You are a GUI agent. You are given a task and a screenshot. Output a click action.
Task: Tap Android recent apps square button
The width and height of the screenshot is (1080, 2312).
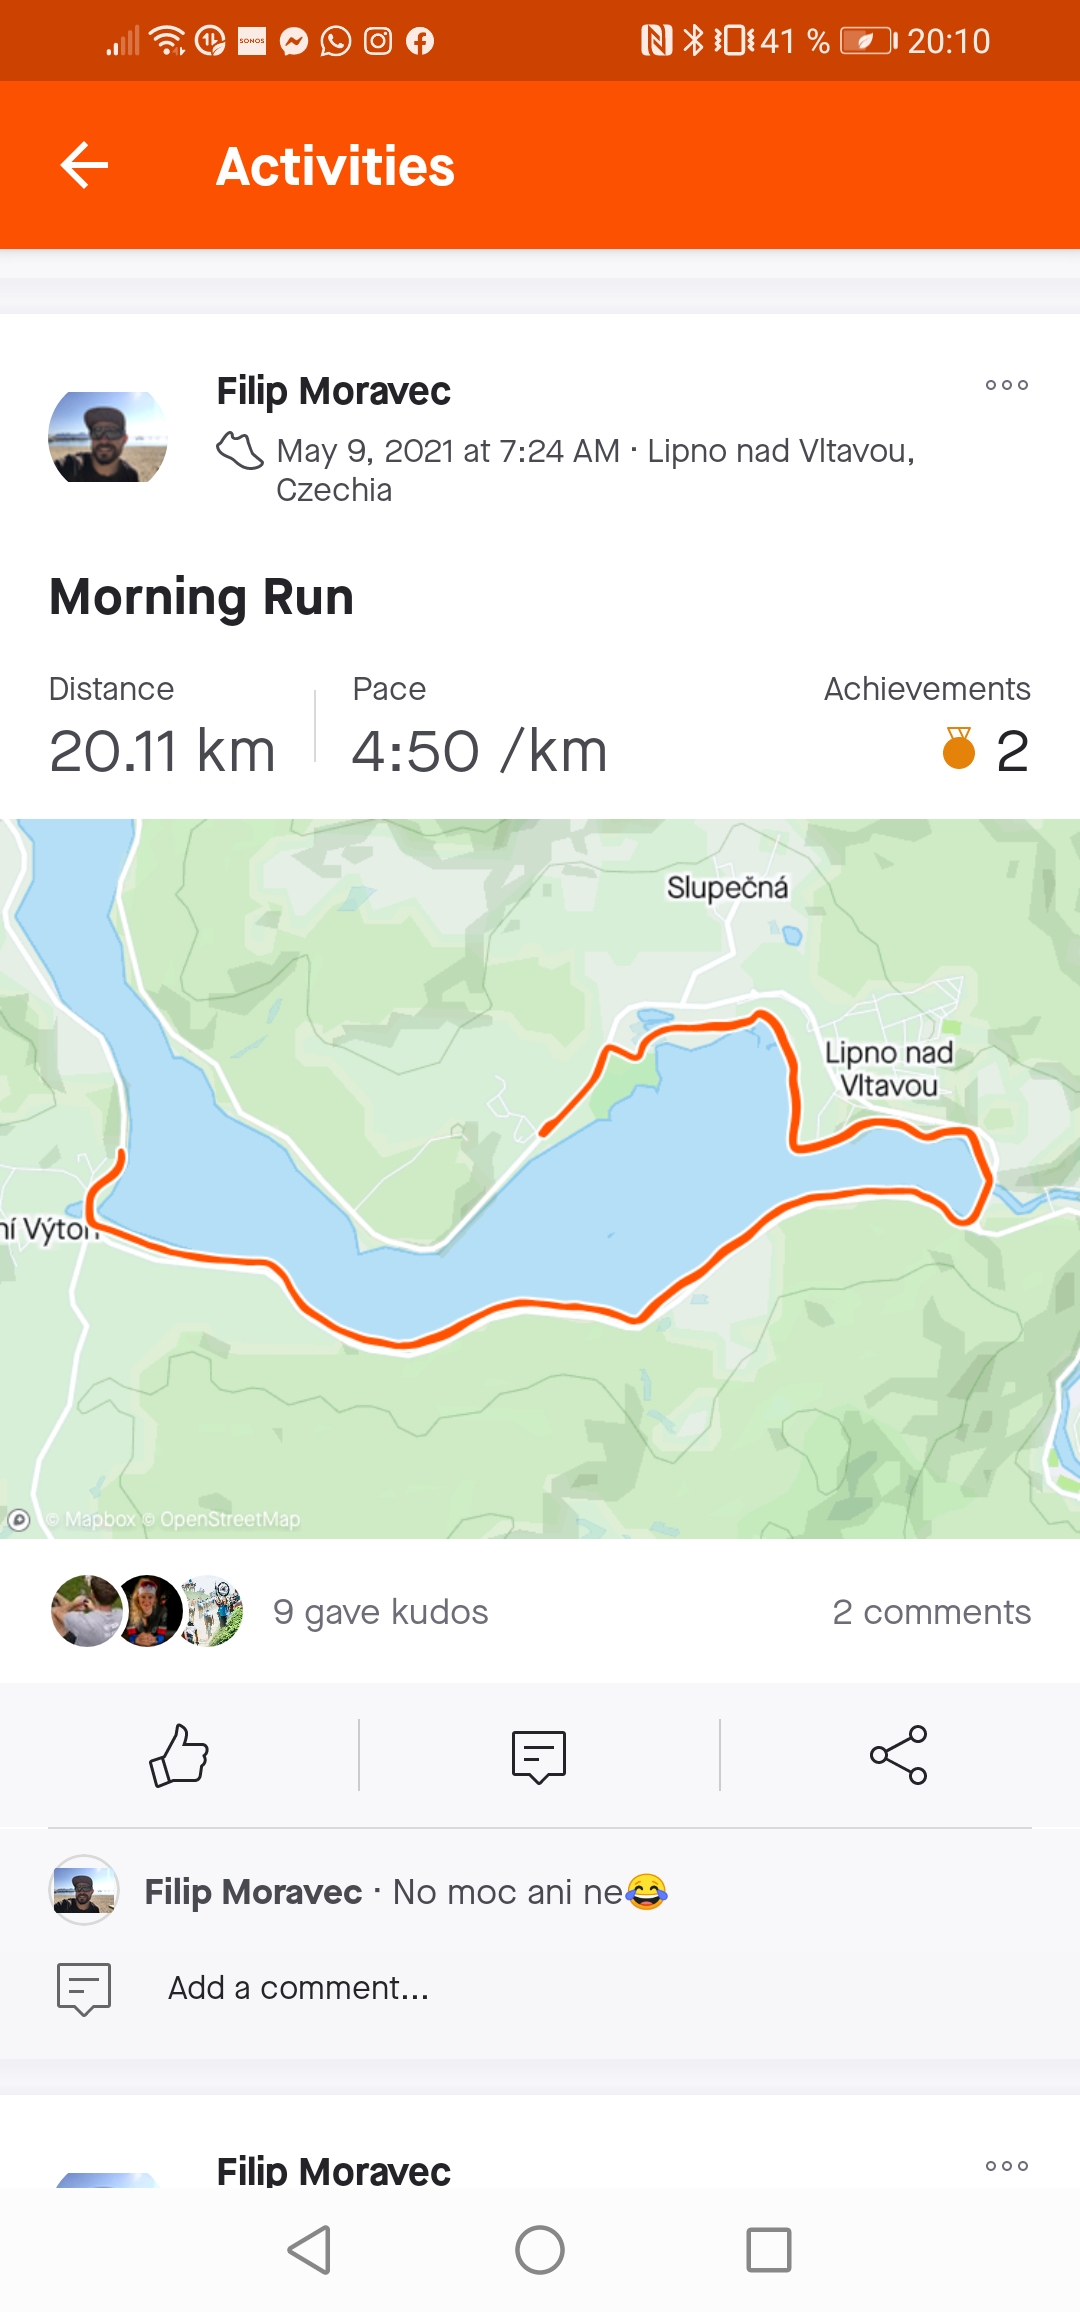click(769, 2250)
